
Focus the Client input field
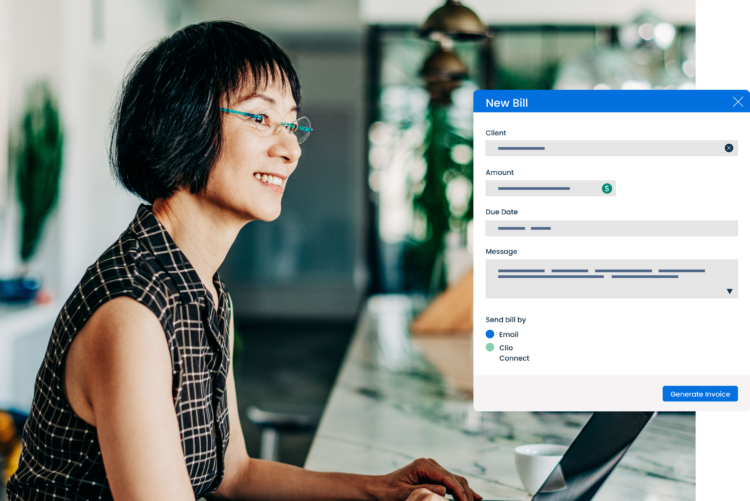click(x=600, y=148)
